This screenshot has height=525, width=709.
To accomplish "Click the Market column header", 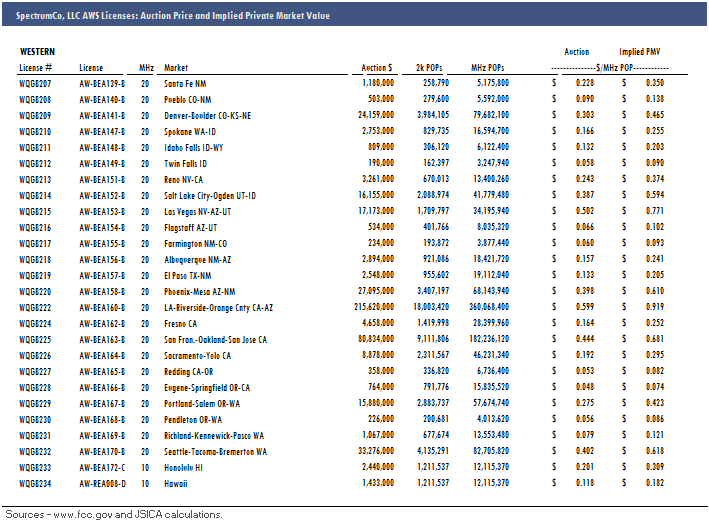I will tap(176, 67).
